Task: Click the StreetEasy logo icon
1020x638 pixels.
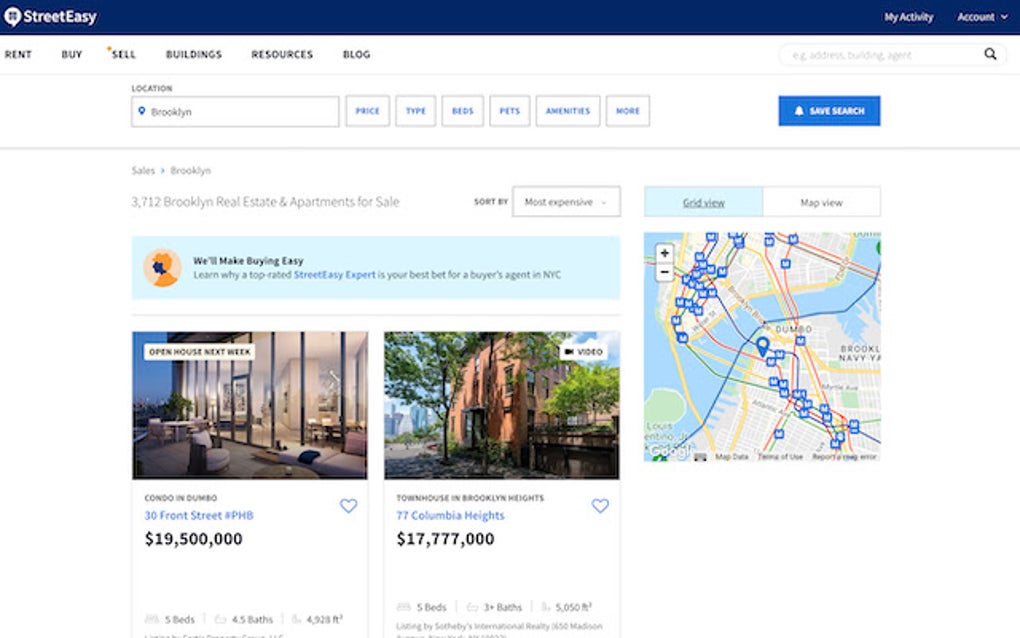Action: pyautogui.click(x=13, y=17)
